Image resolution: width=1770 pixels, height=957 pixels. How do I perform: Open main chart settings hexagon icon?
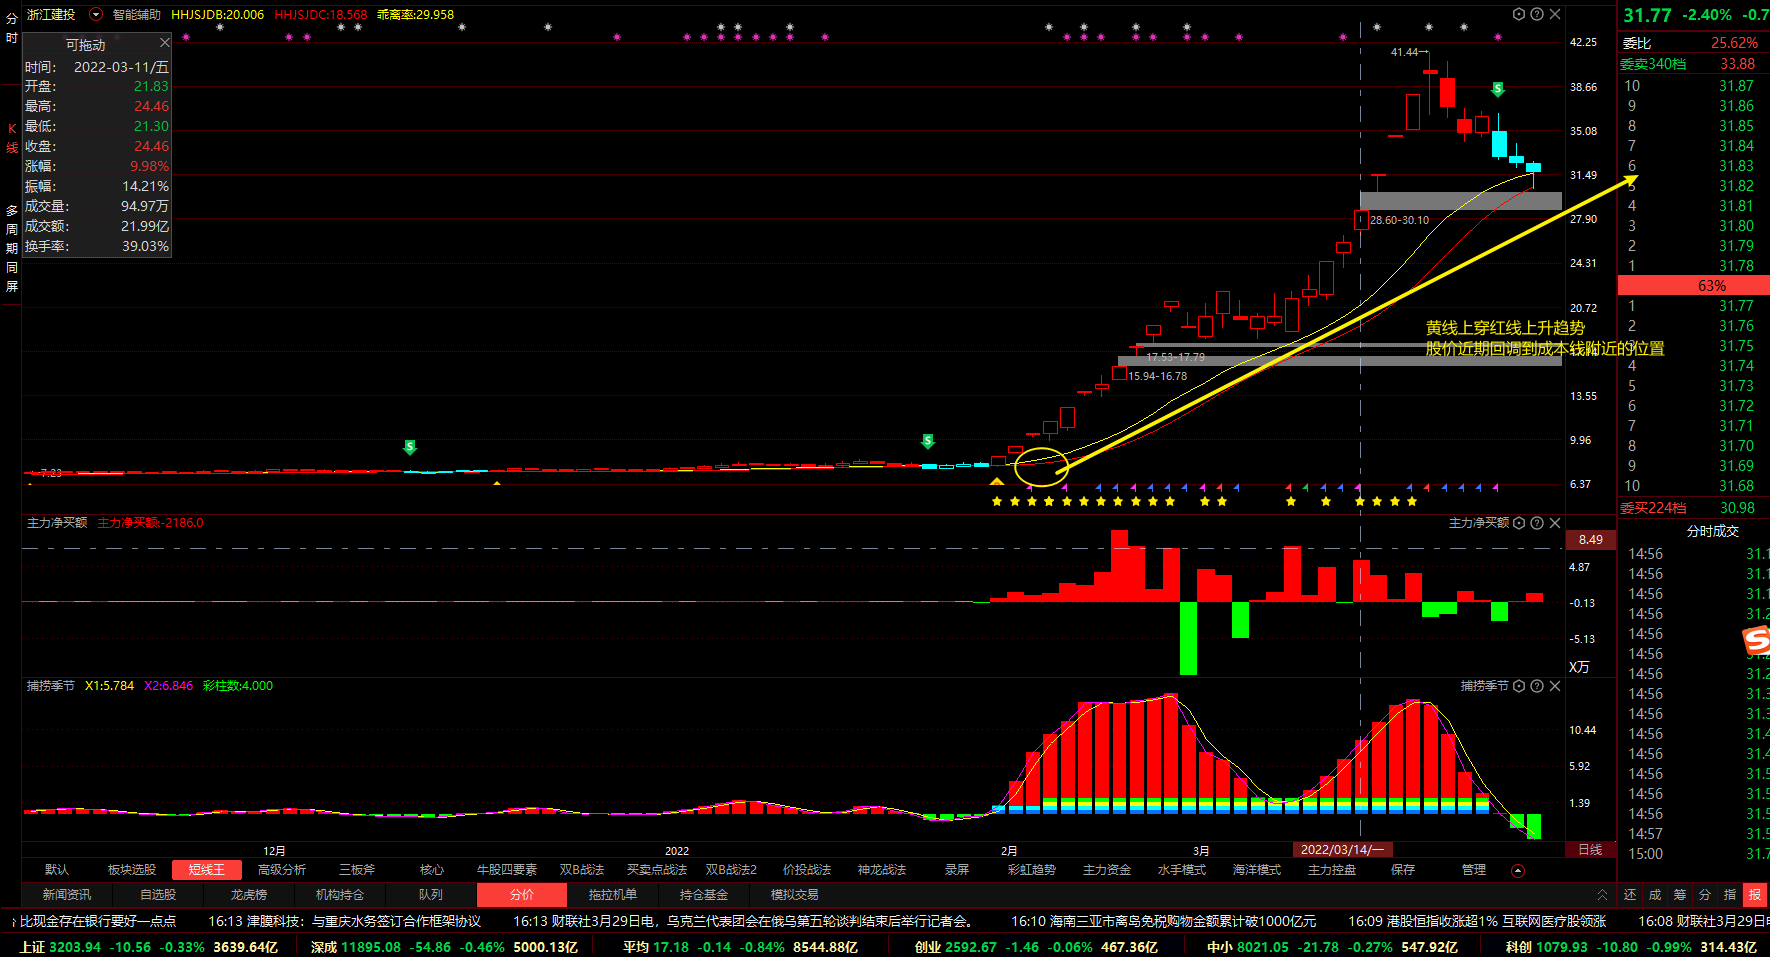tap(1519, 14)
